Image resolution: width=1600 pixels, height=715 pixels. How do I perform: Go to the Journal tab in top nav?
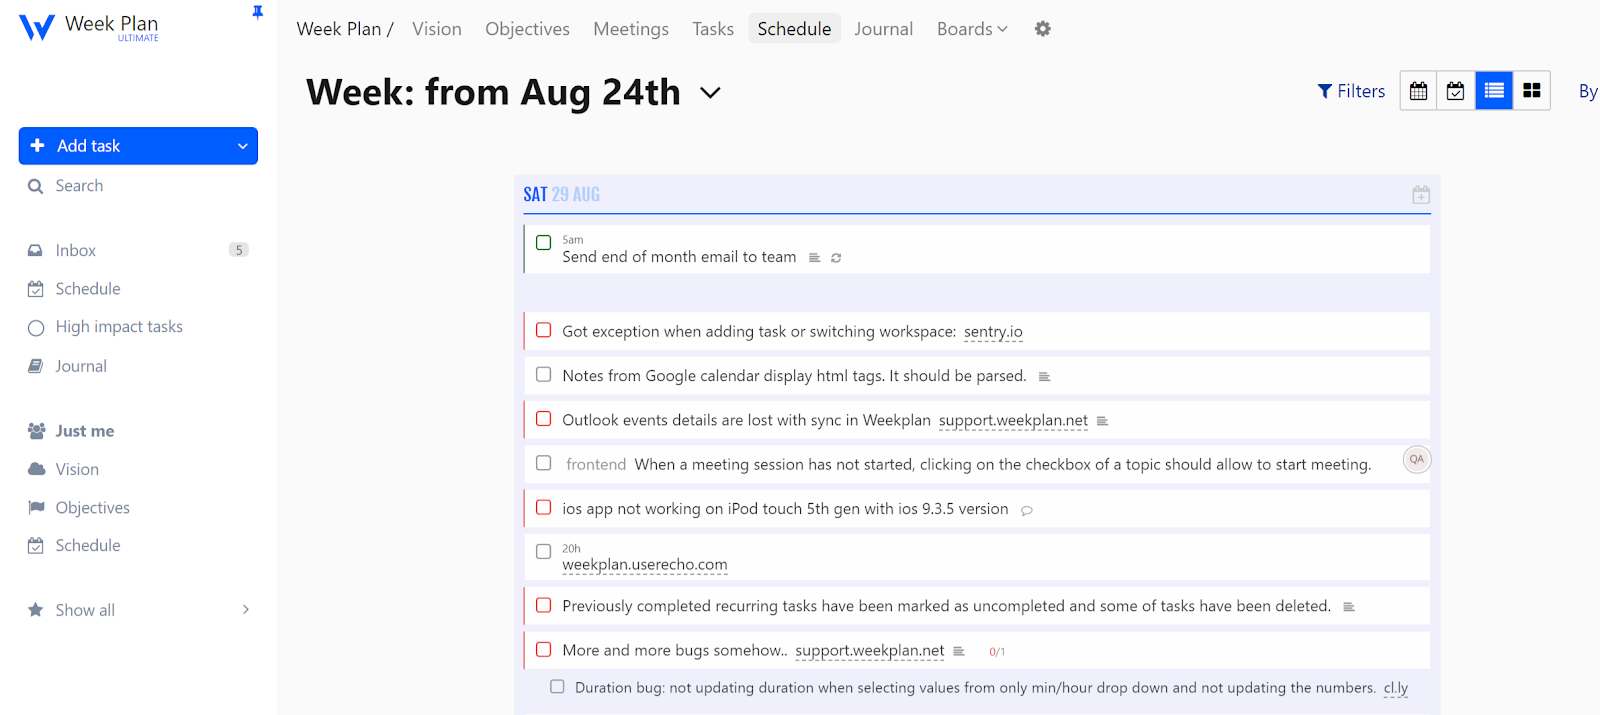883,29
